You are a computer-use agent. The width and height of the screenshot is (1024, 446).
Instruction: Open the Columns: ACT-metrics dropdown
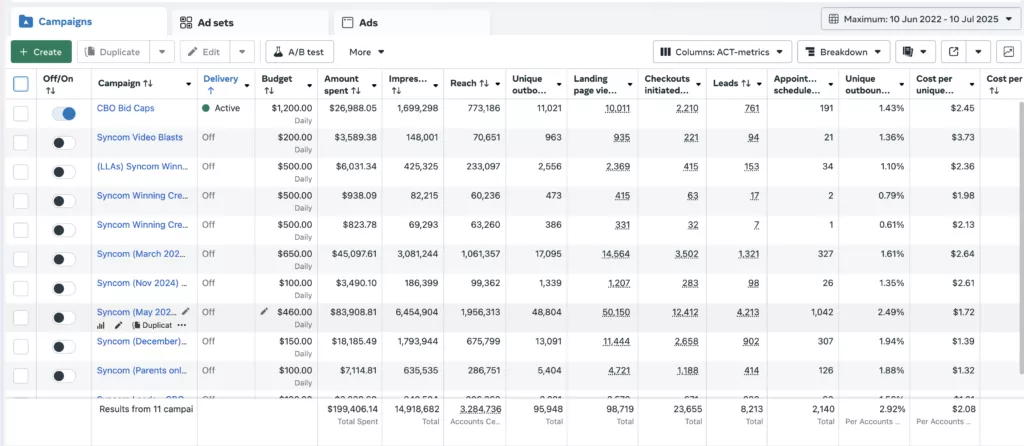tap(722, 51)
